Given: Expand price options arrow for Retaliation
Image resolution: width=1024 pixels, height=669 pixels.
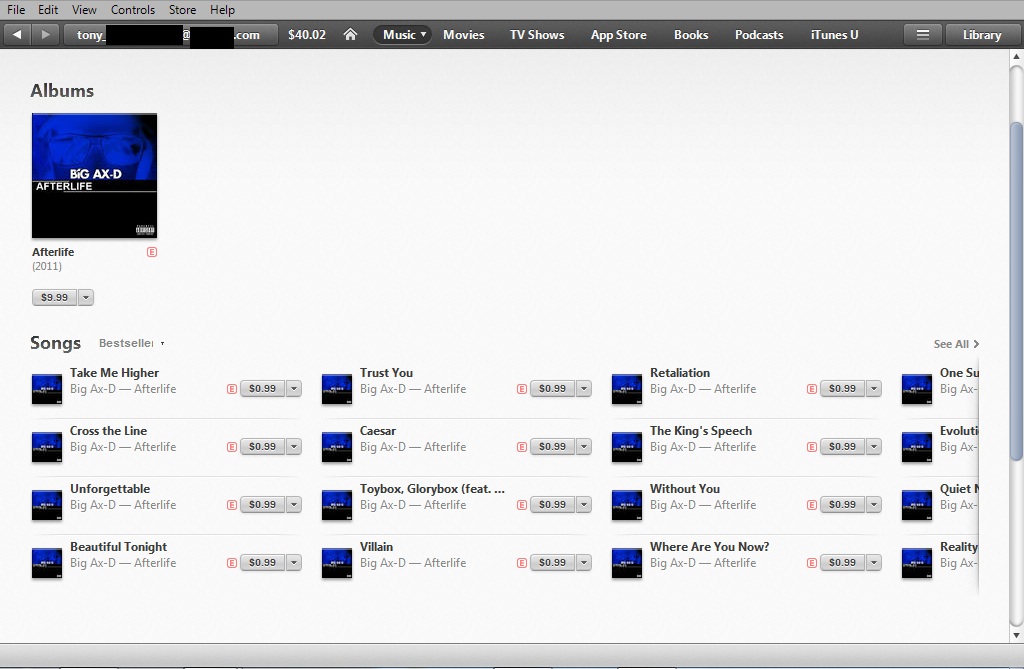Looking at the screenshot, I should coord(874,389).
